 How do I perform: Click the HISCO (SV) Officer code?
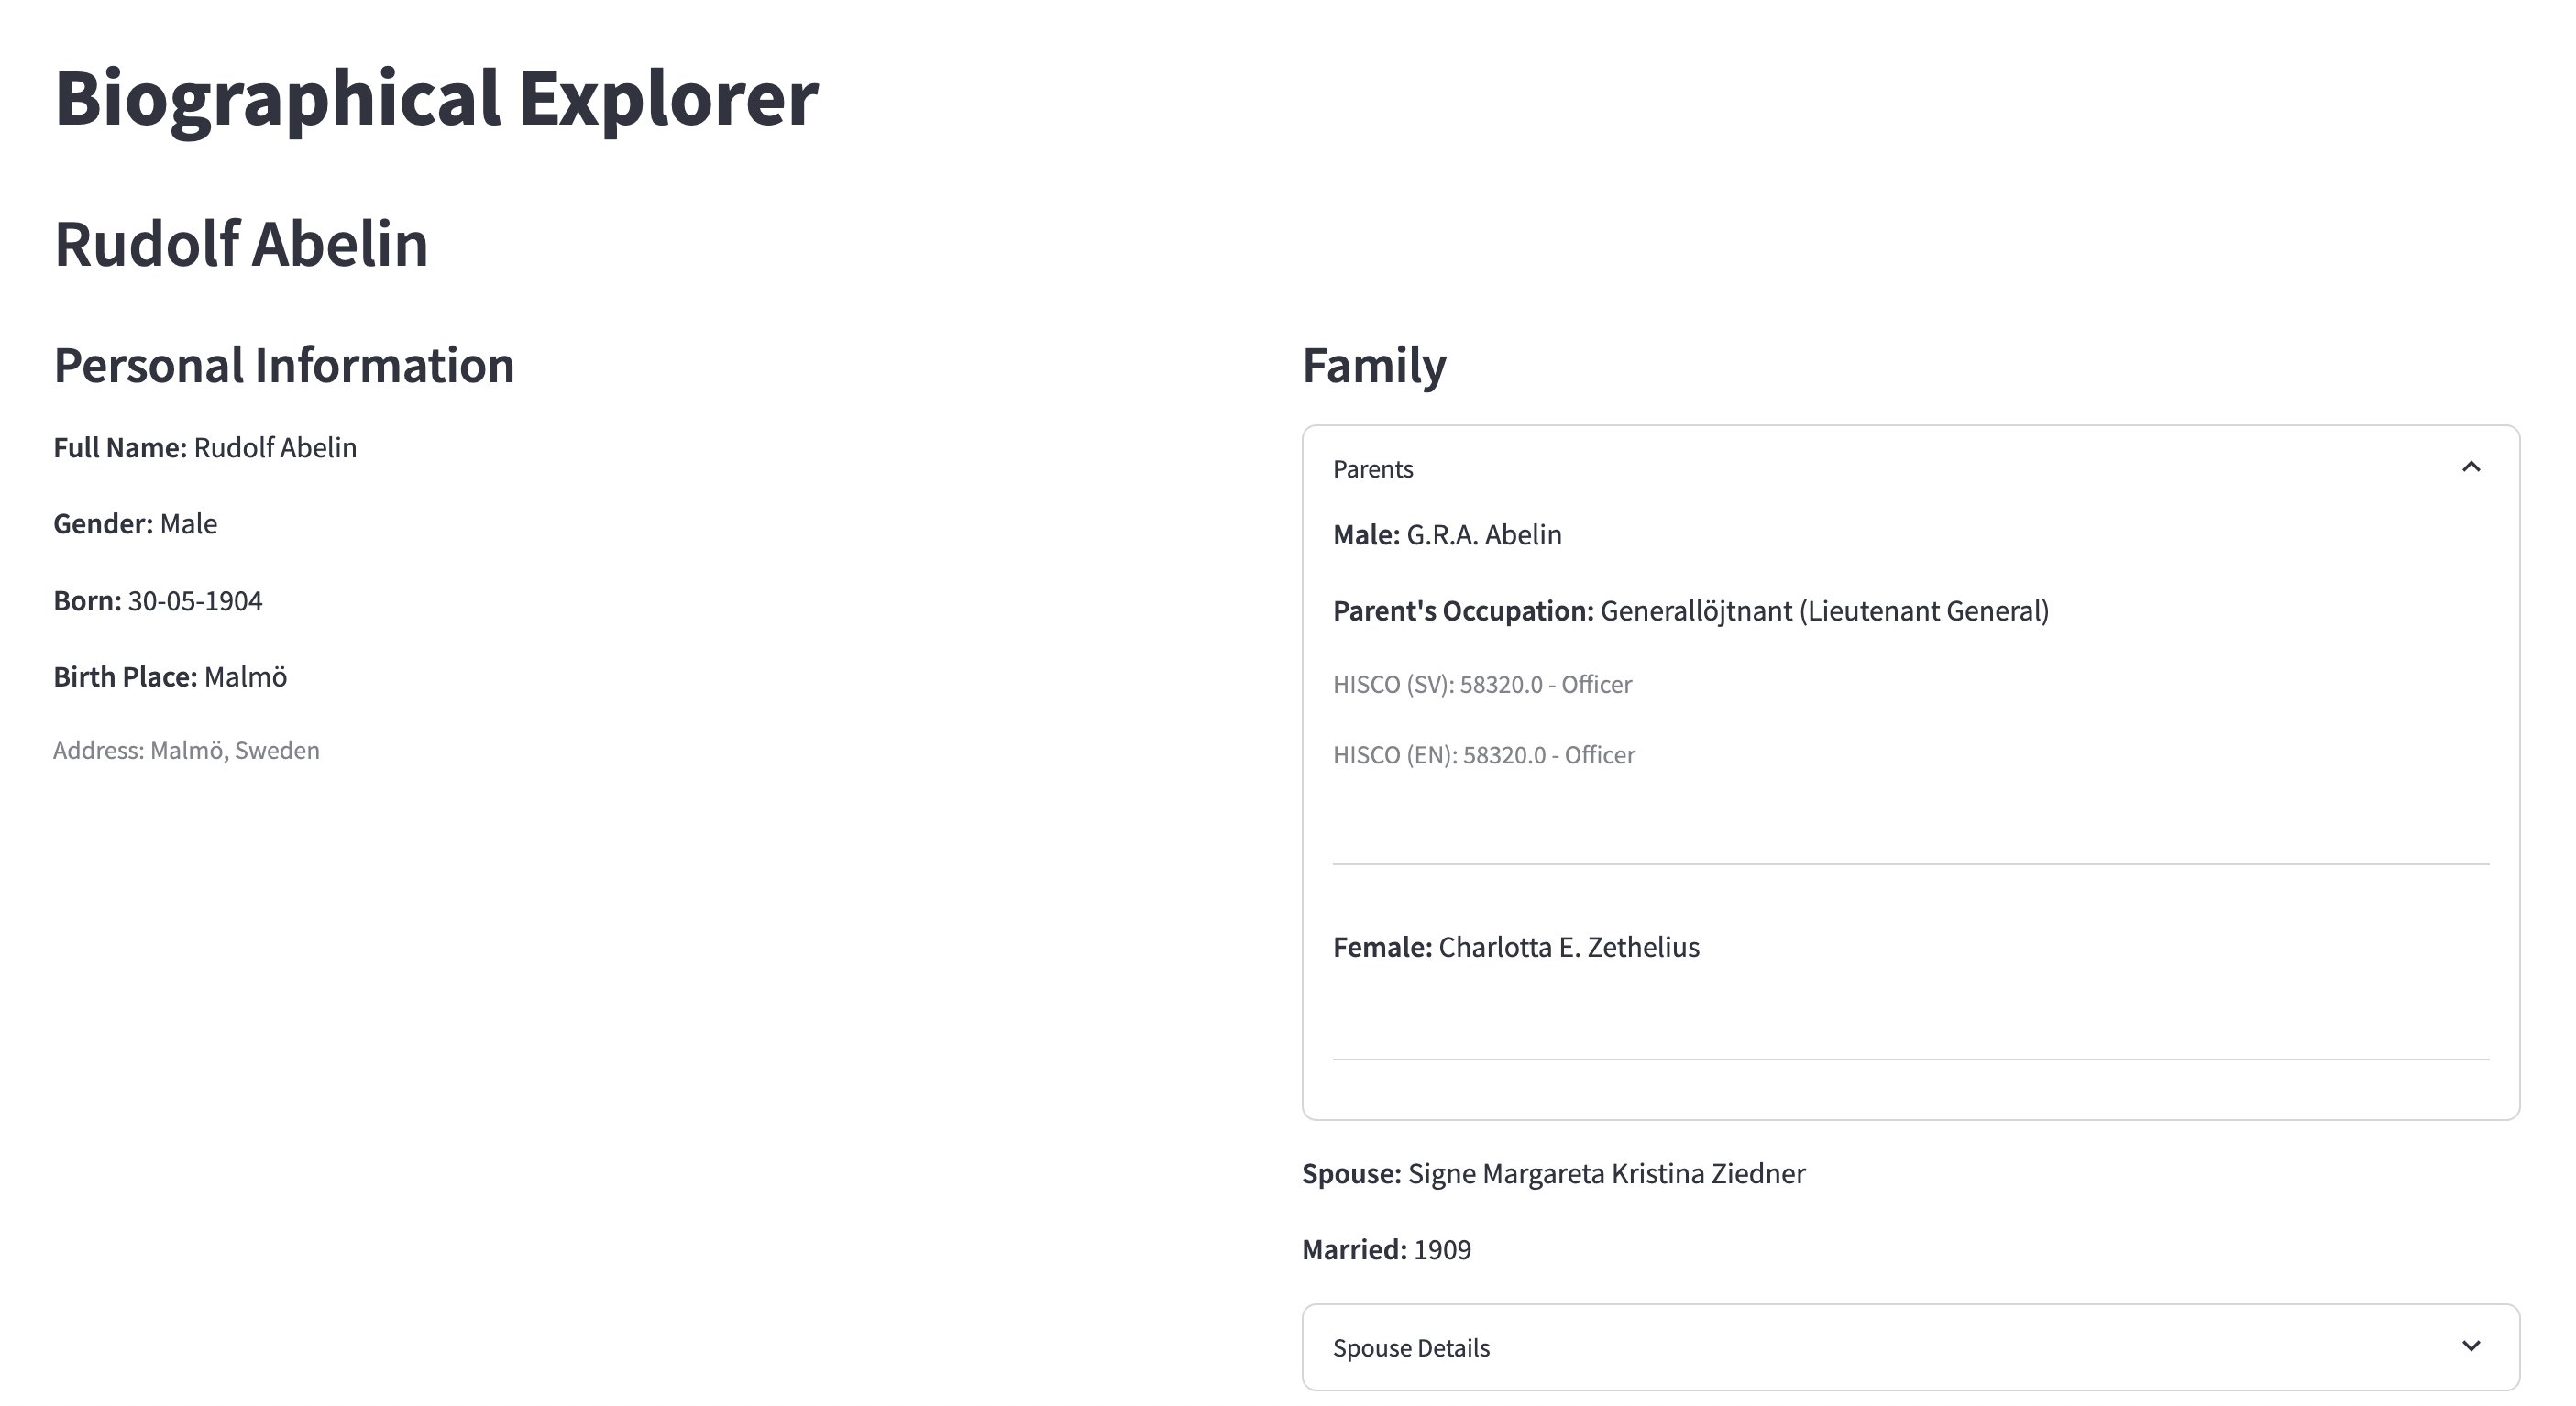[1482, 685]
